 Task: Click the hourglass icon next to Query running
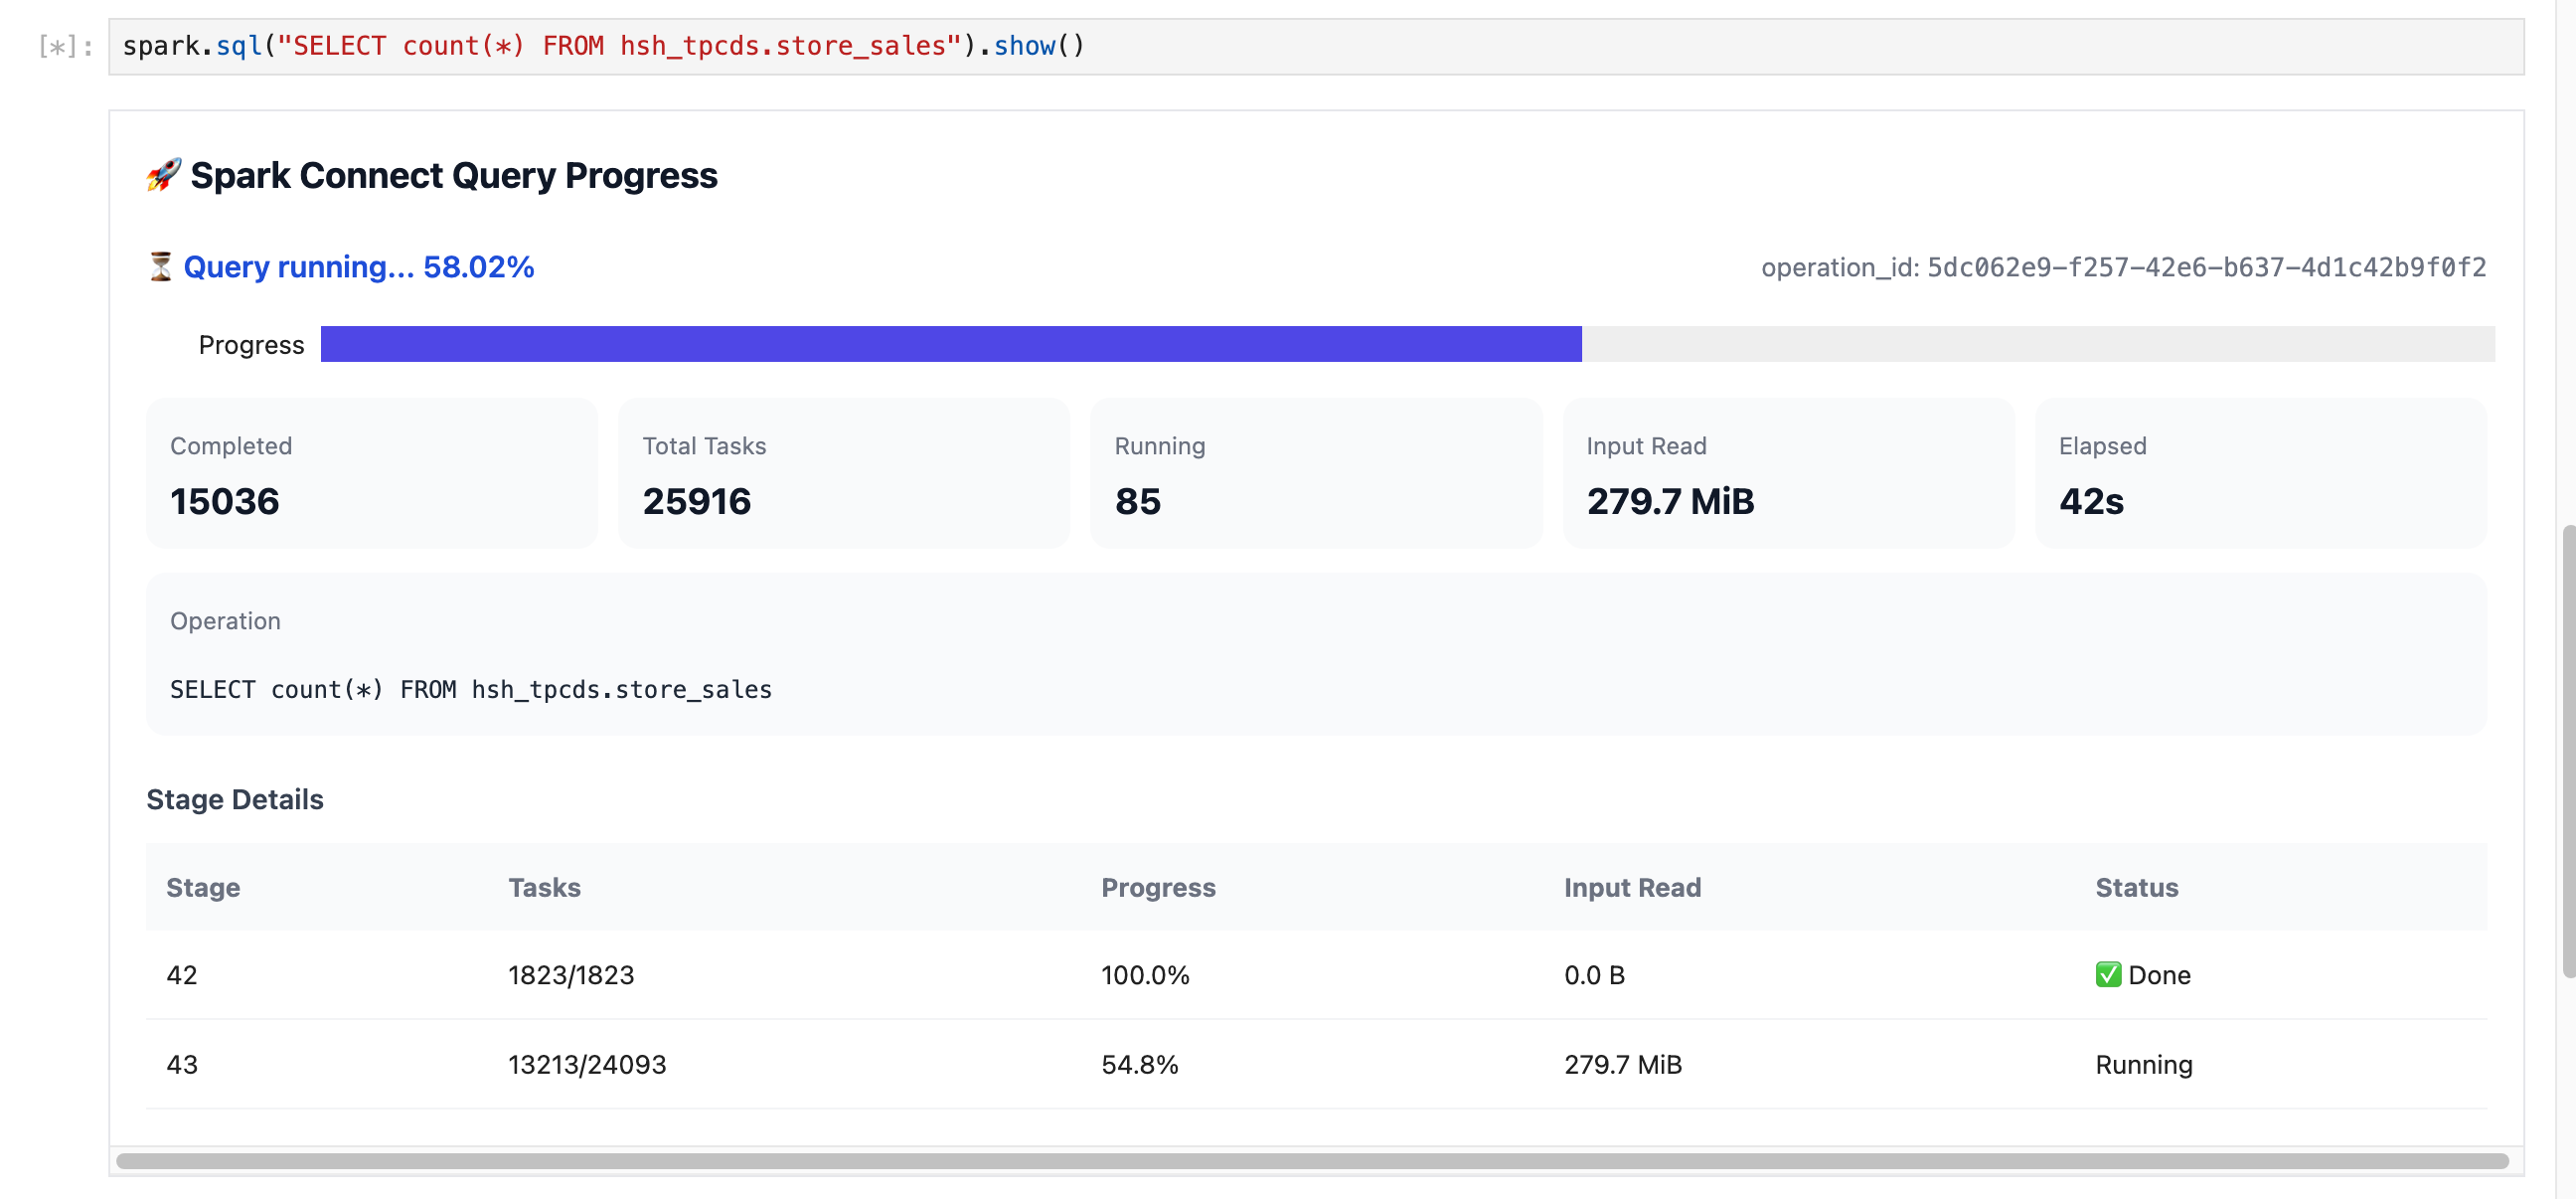pyautogui.click(x=160, y=267)
